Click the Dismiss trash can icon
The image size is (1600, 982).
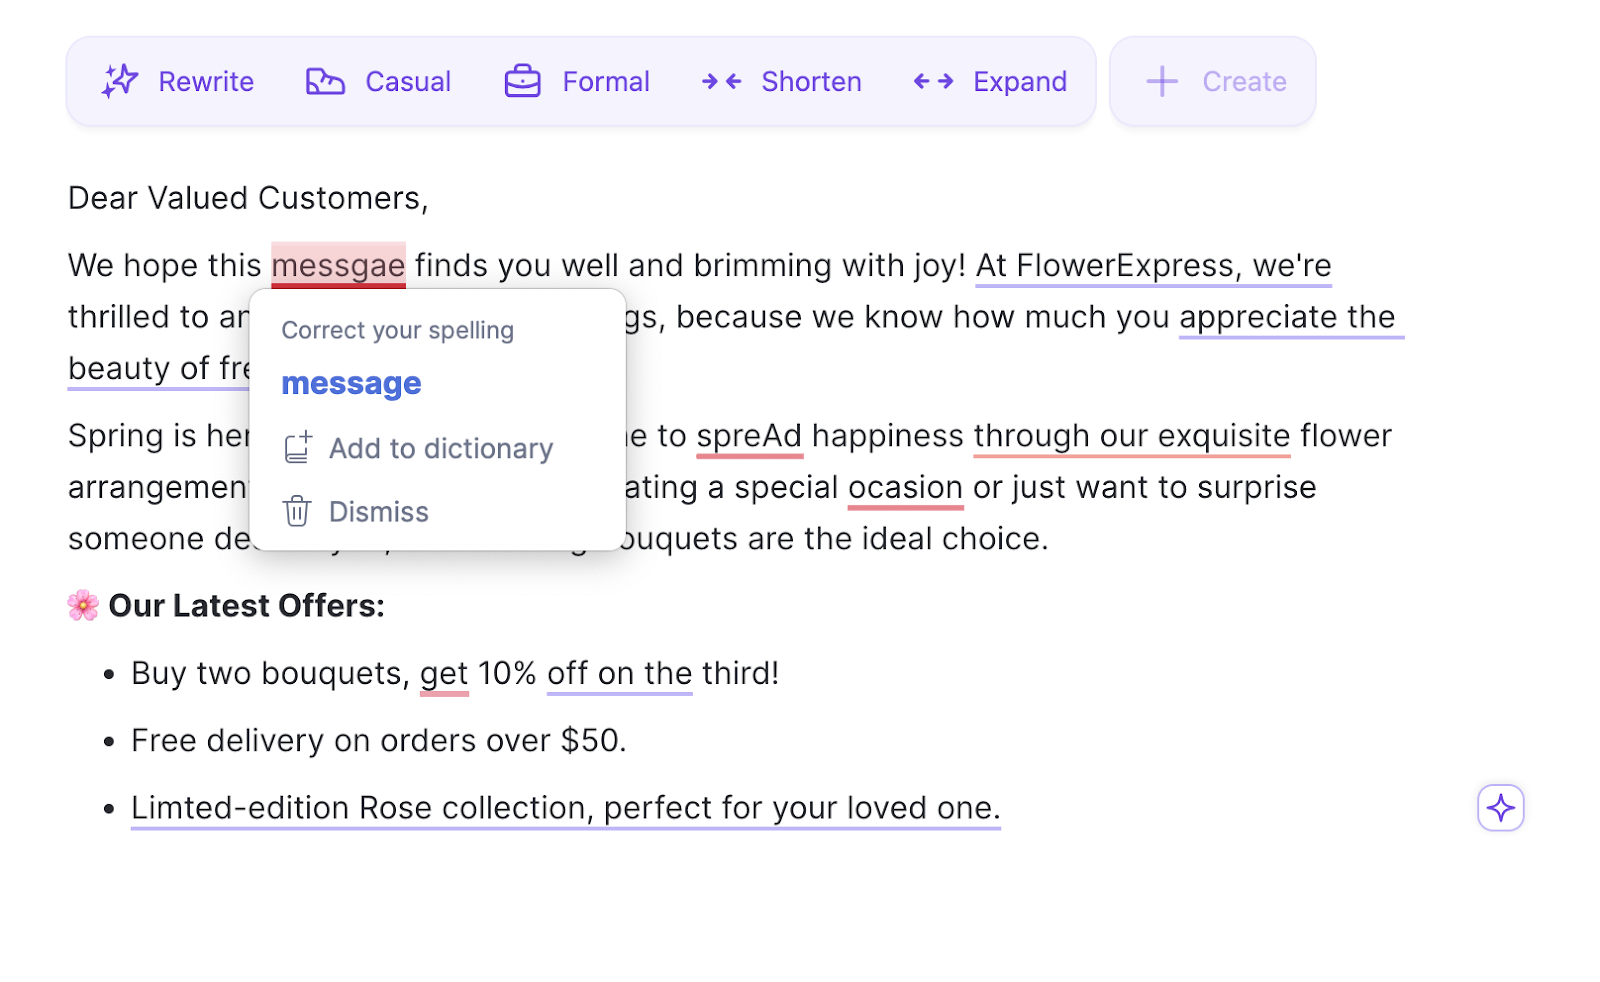[297, 511]
